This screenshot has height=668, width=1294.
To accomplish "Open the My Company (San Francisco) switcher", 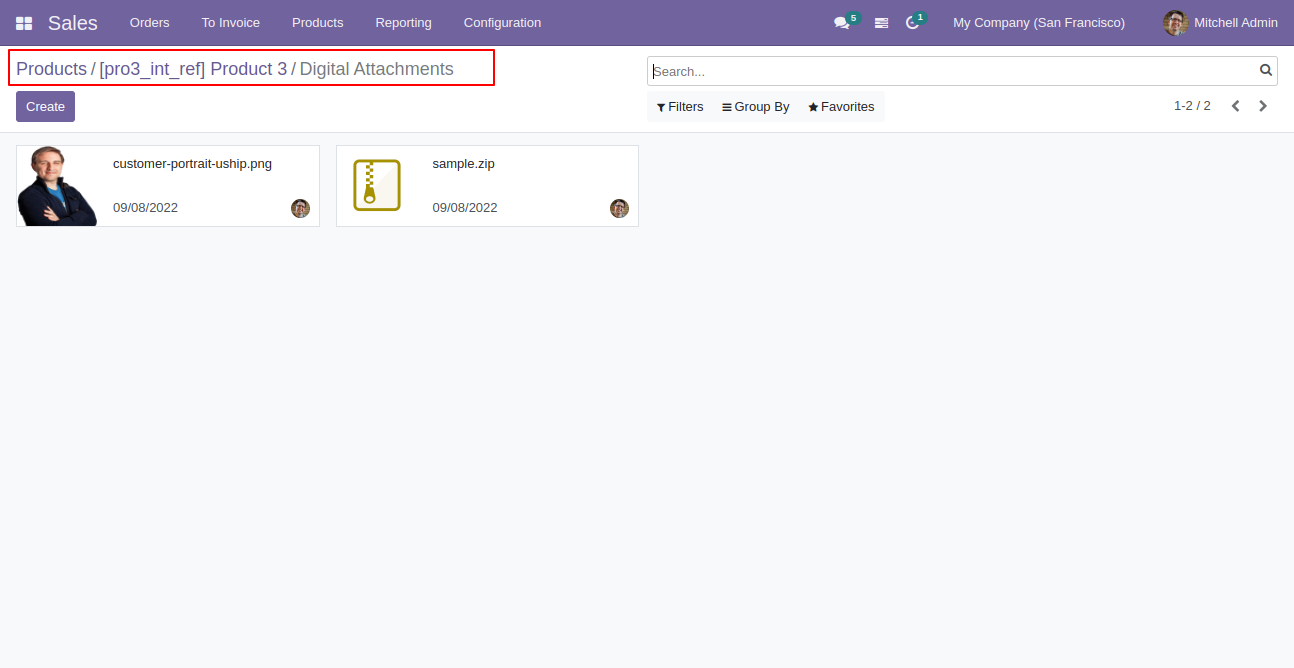I will coord(1039,23).
